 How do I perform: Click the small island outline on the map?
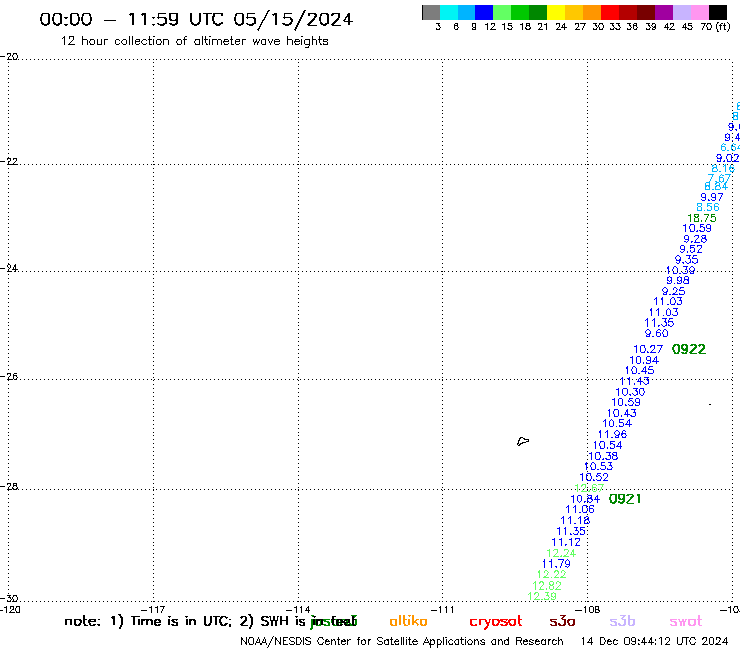tap(523, 441)
